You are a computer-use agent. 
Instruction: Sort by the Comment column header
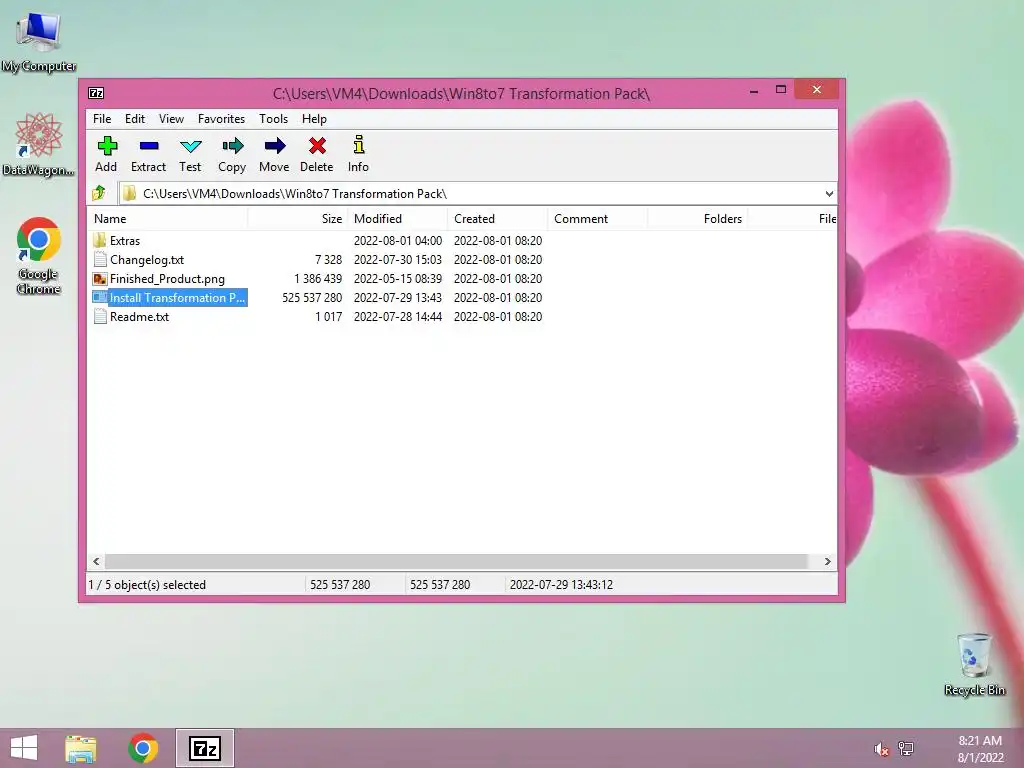(x=598, y=219)
